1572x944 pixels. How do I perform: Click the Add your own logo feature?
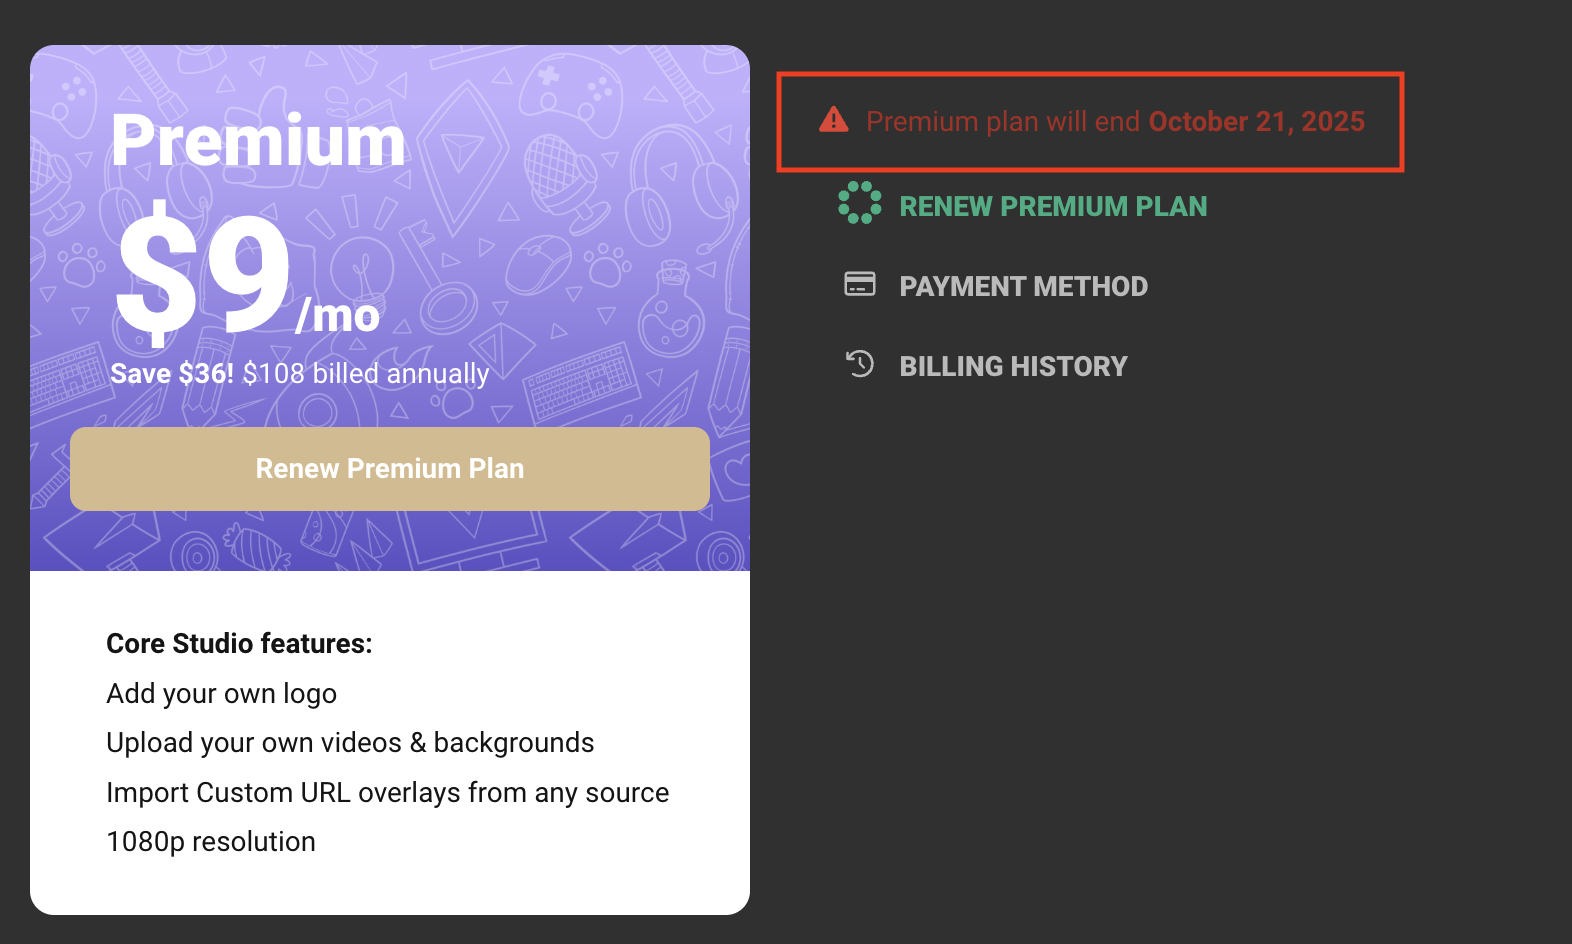pos(221,693)
